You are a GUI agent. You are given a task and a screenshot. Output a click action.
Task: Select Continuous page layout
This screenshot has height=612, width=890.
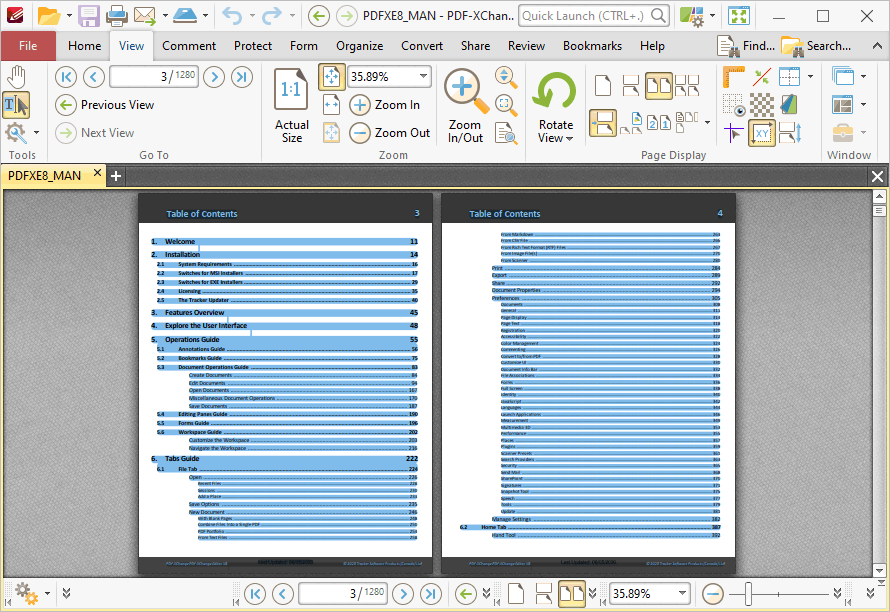click(631, 86)
